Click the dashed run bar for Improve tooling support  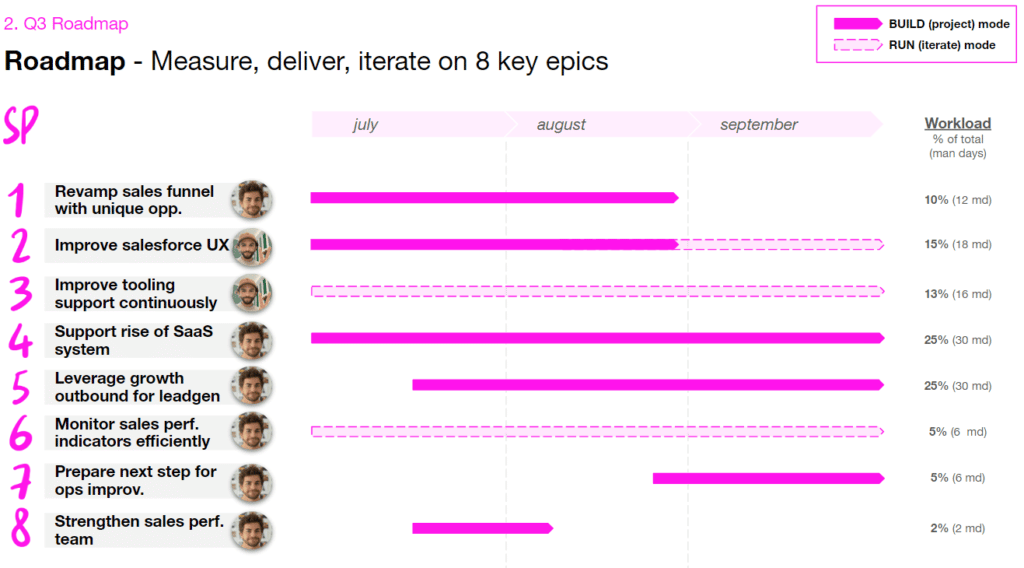[x=596, y=291]
